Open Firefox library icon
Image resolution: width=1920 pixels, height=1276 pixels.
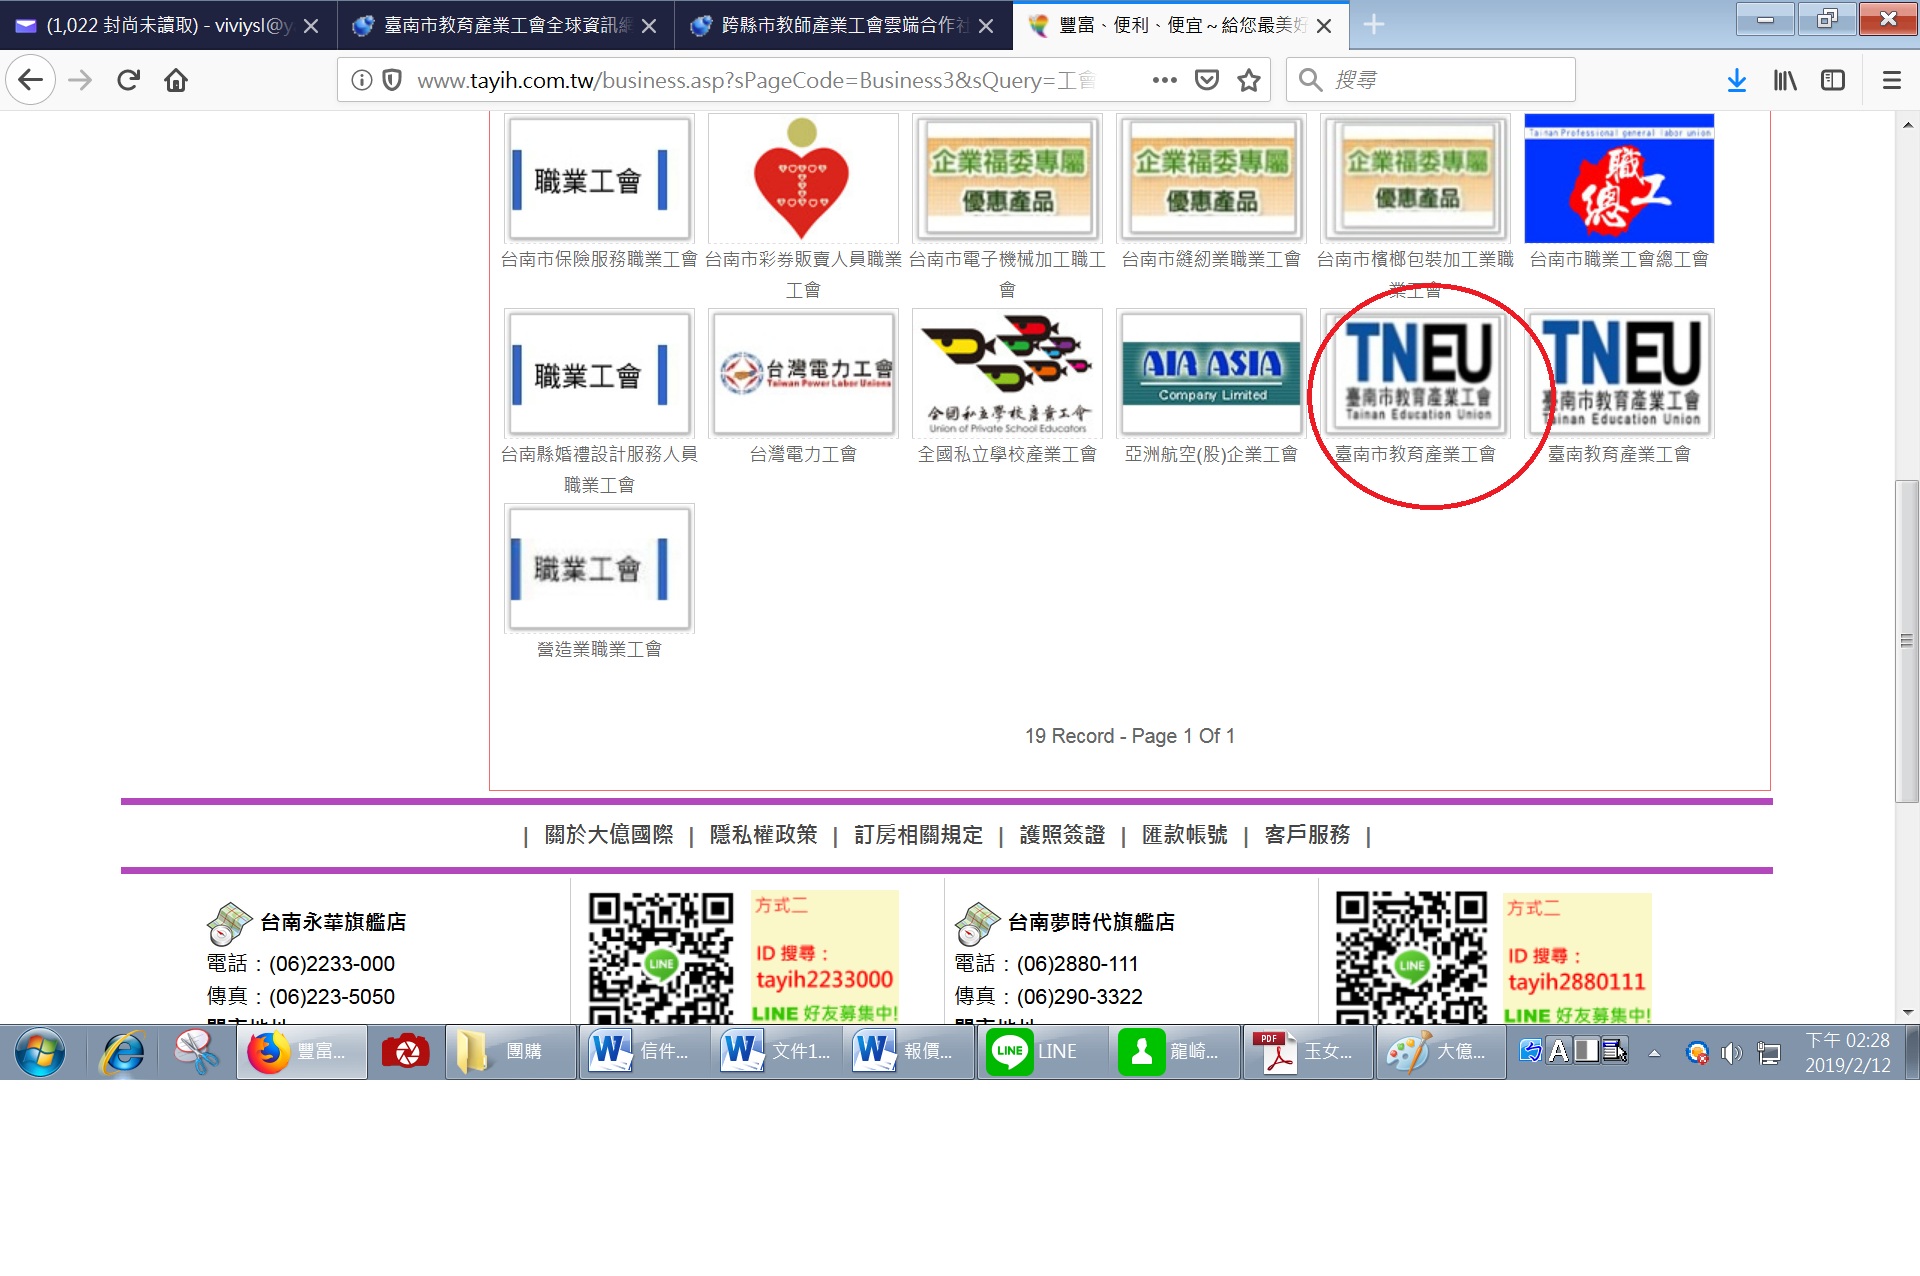click(x=1785, y=80)
